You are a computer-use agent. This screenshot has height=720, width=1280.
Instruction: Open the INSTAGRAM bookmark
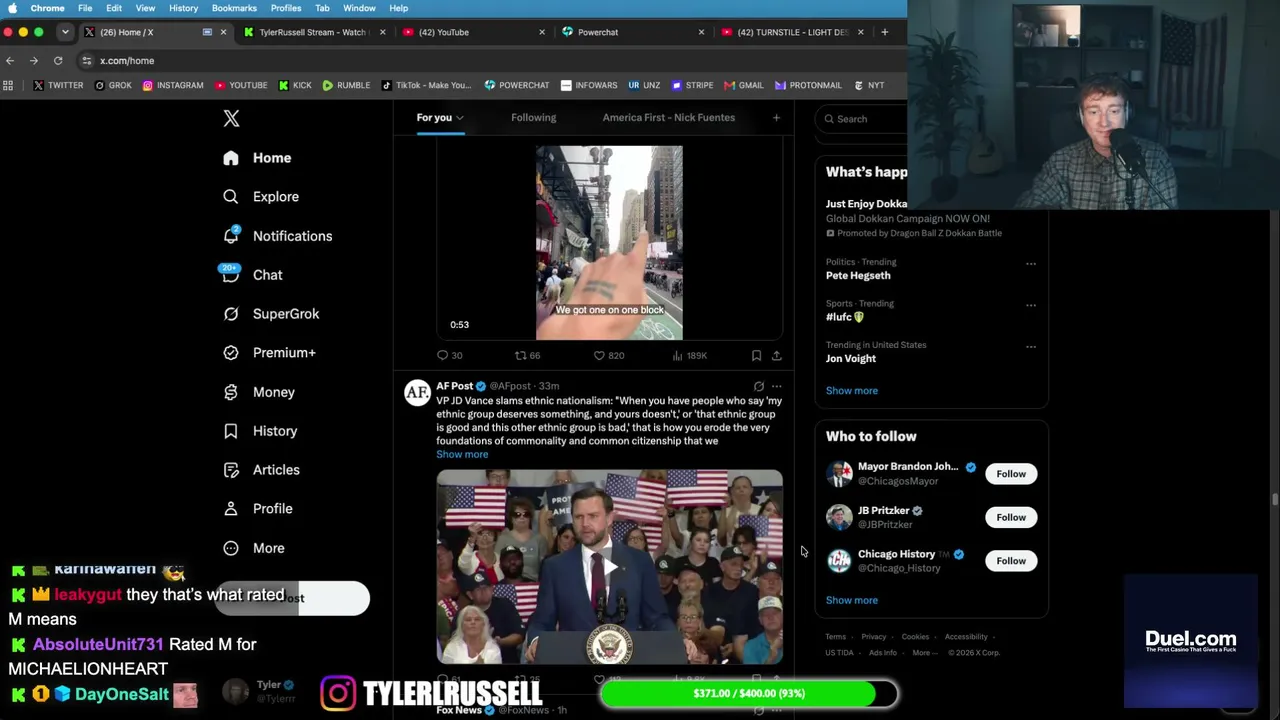(173, 85)
